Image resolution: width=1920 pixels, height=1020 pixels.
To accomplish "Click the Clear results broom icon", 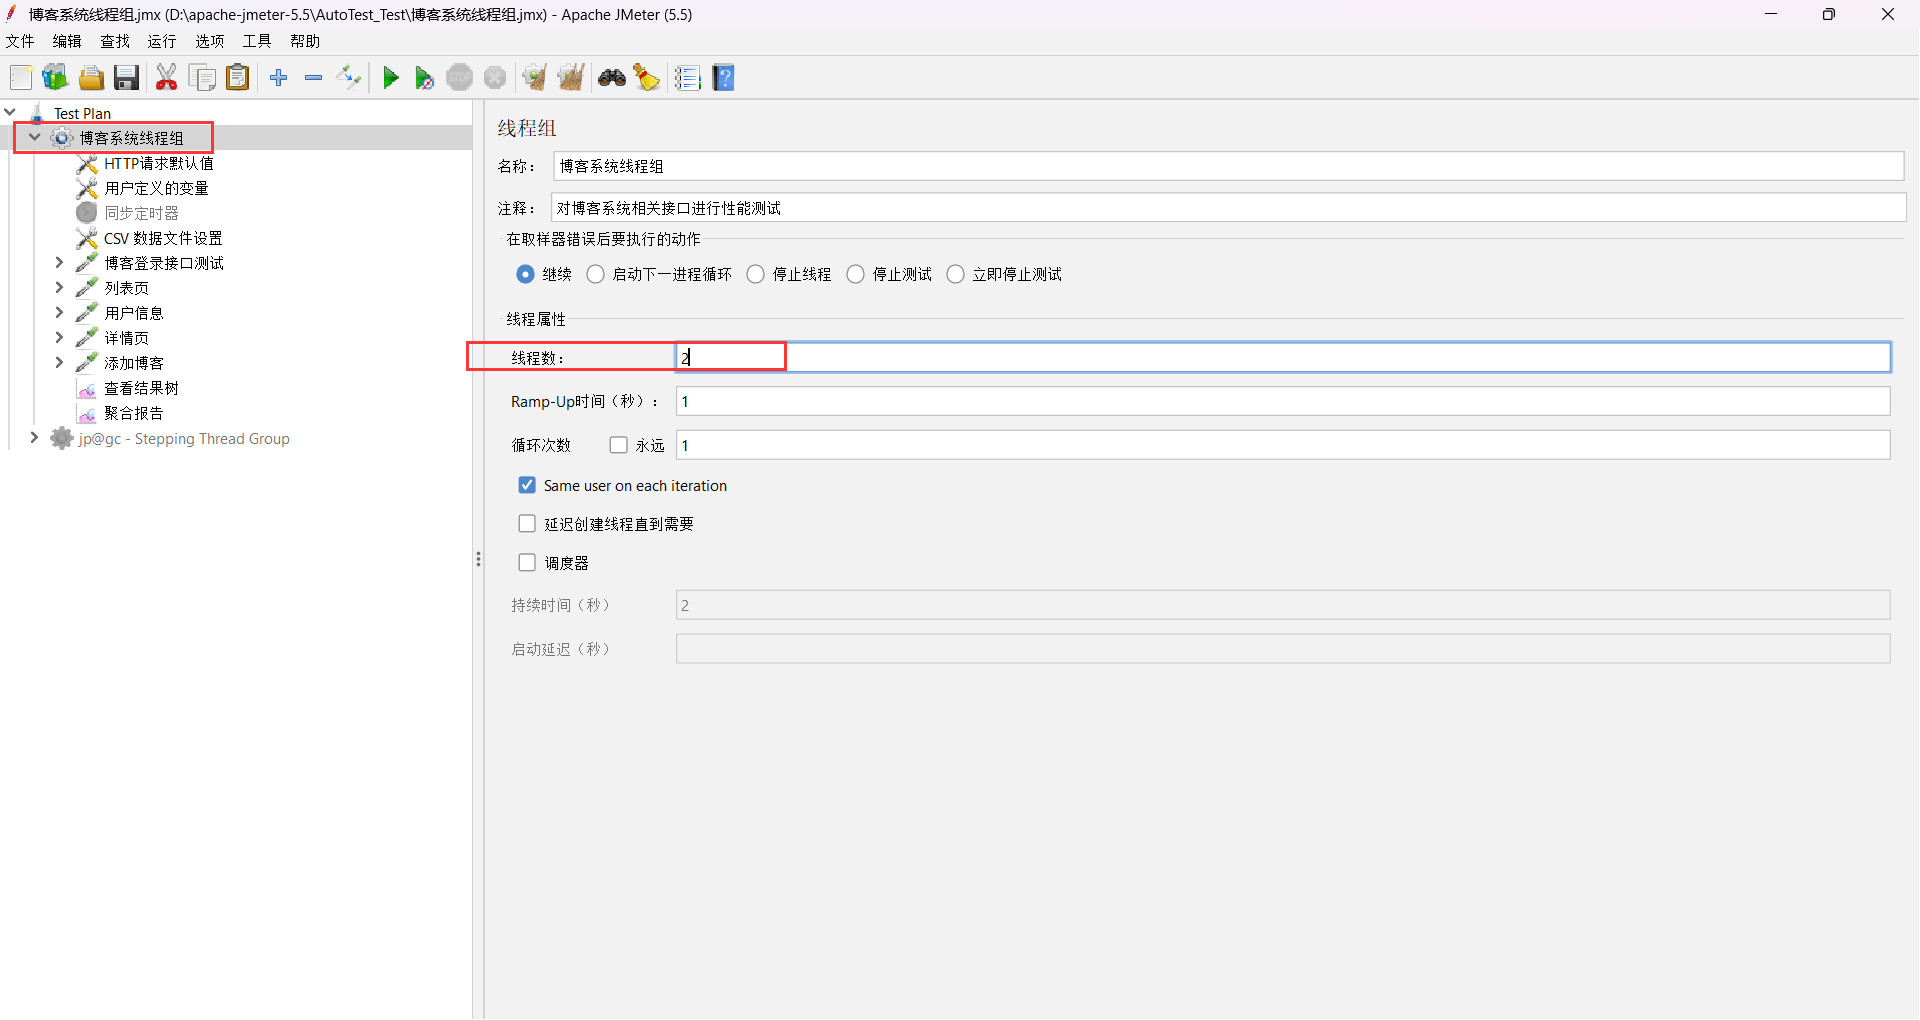I will click(535, 78).
